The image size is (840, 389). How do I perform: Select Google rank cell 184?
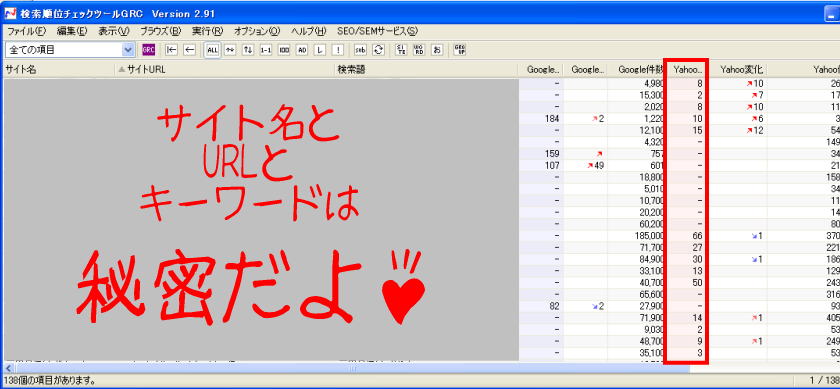pos(552,118)
